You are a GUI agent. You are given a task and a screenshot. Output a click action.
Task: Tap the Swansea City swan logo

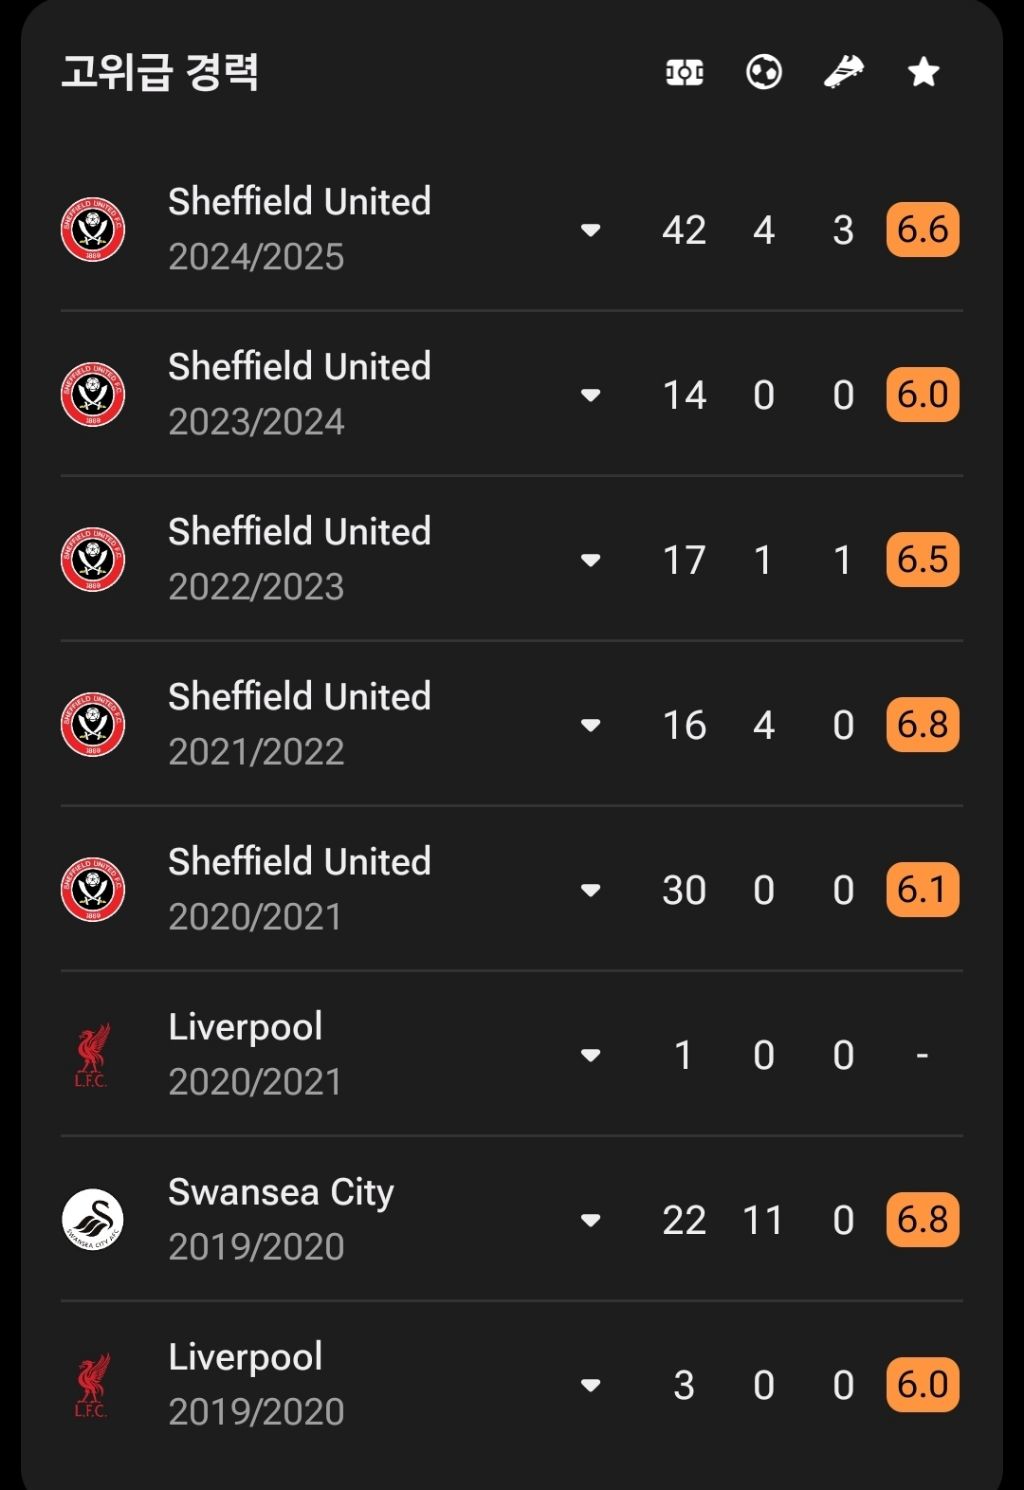[x=92, y=1219]
